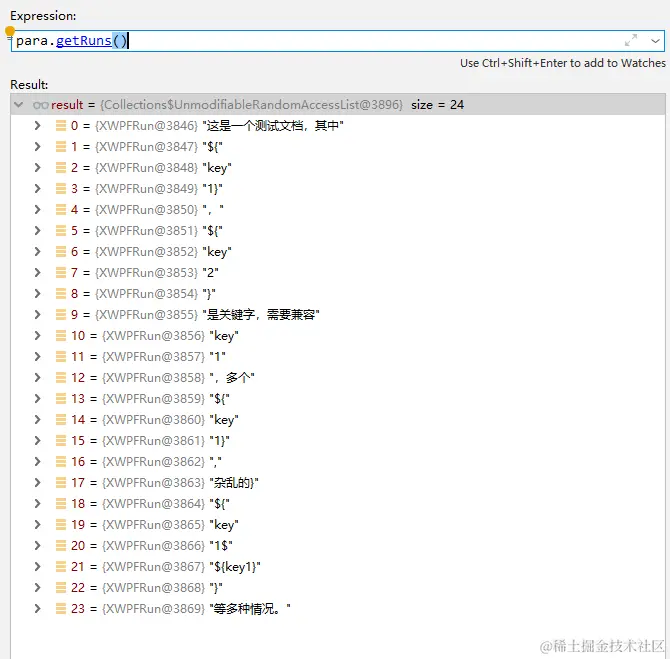Expand element 8 XWPFRun@3854

pyautogui.click(x=38, y=293)
